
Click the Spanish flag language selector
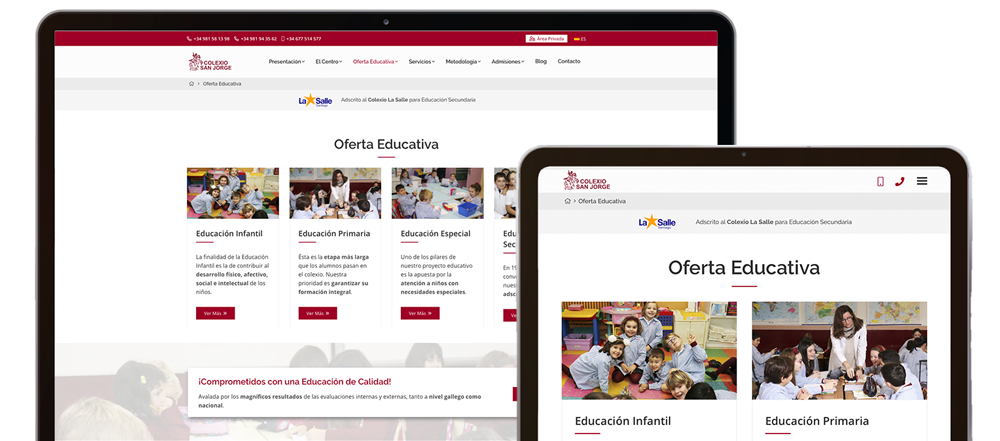[x=580, y=39]
